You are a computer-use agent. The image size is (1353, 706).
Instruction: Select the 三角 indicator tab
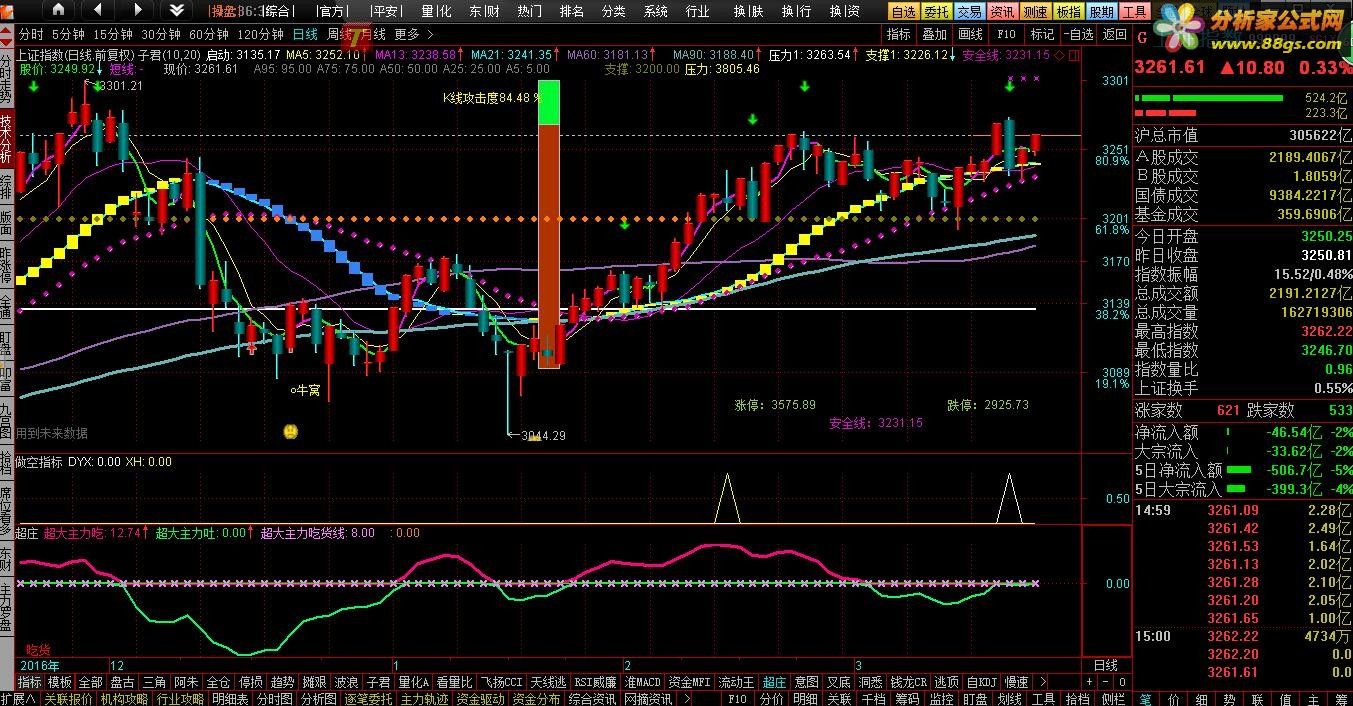coord(153,682)
